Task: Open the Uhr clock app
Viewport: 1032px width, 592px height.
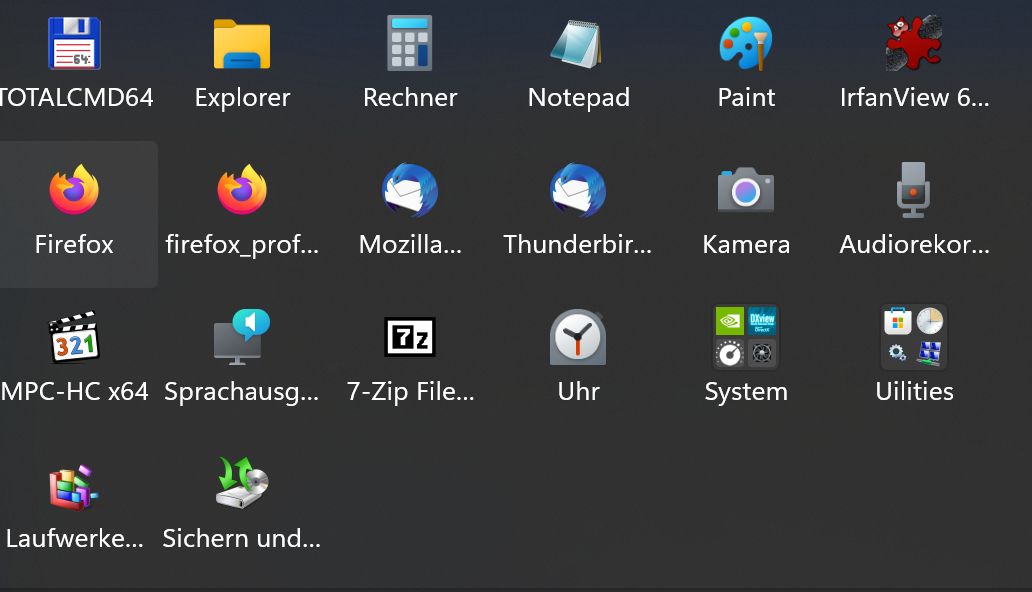Action: [x=577, y=336]
